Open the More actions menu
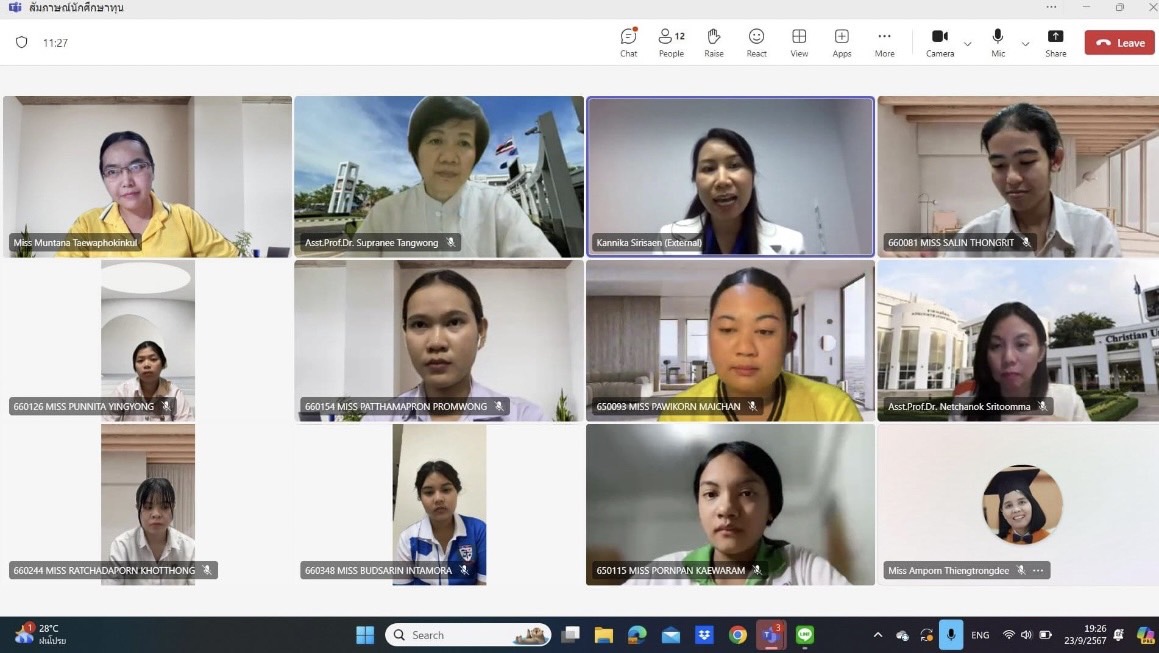The width and height of the screenshot is (1159, 653). [x=884, y=42]
